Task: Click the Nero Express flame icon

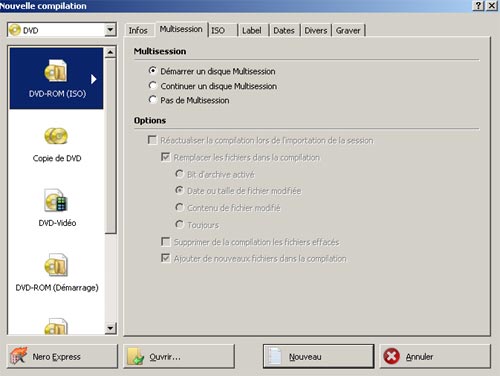Action: [x=18, y=356]
